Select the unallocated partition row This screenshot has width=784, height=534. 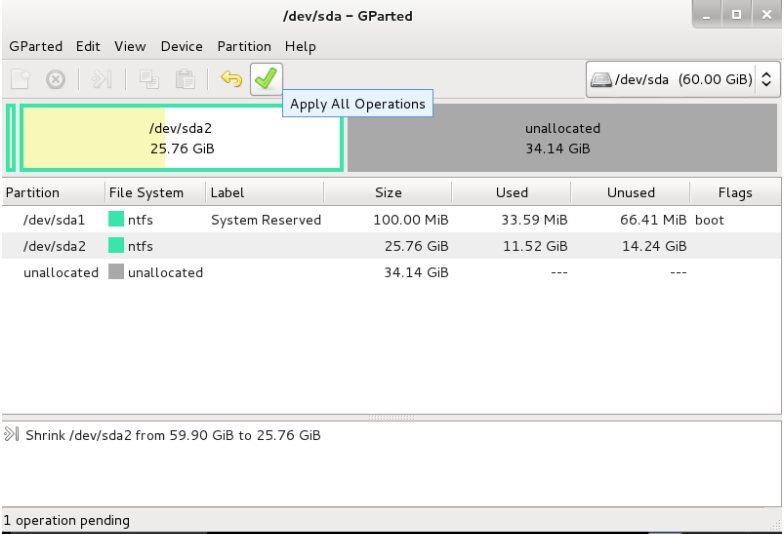[x=391, y=272]
